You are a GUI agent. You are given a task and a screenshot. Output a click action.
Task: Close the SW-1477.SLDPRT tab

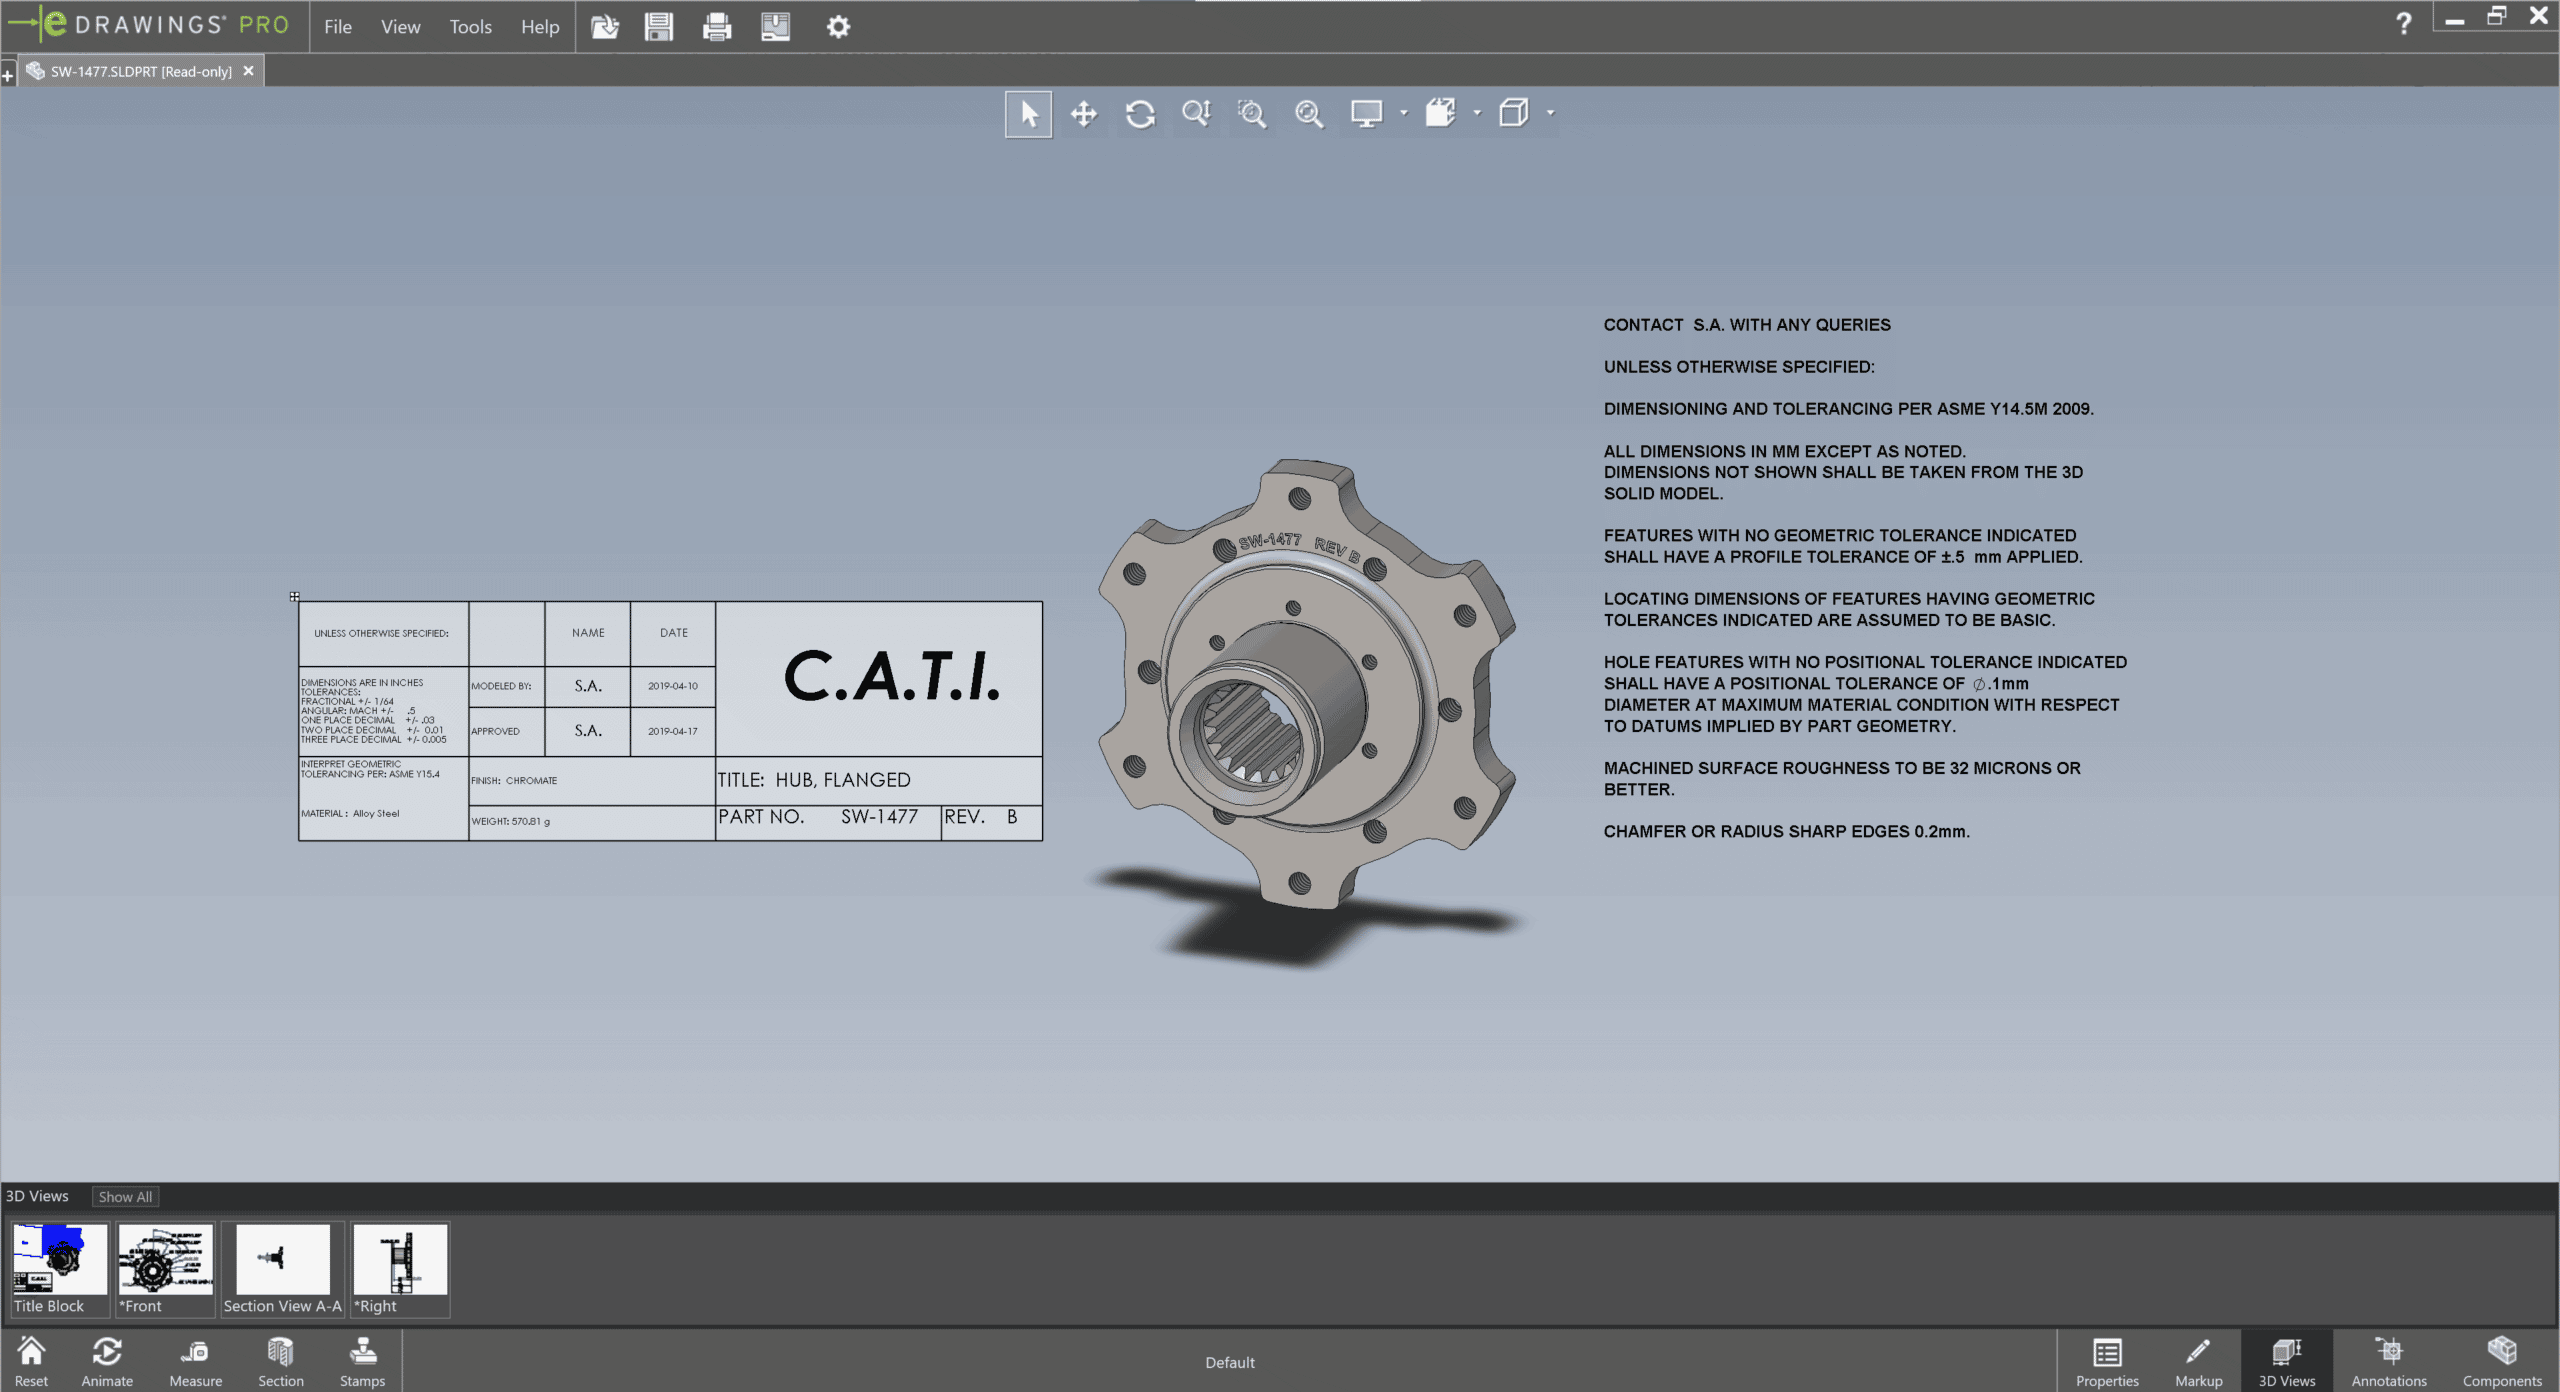click(x=249, y=71)
